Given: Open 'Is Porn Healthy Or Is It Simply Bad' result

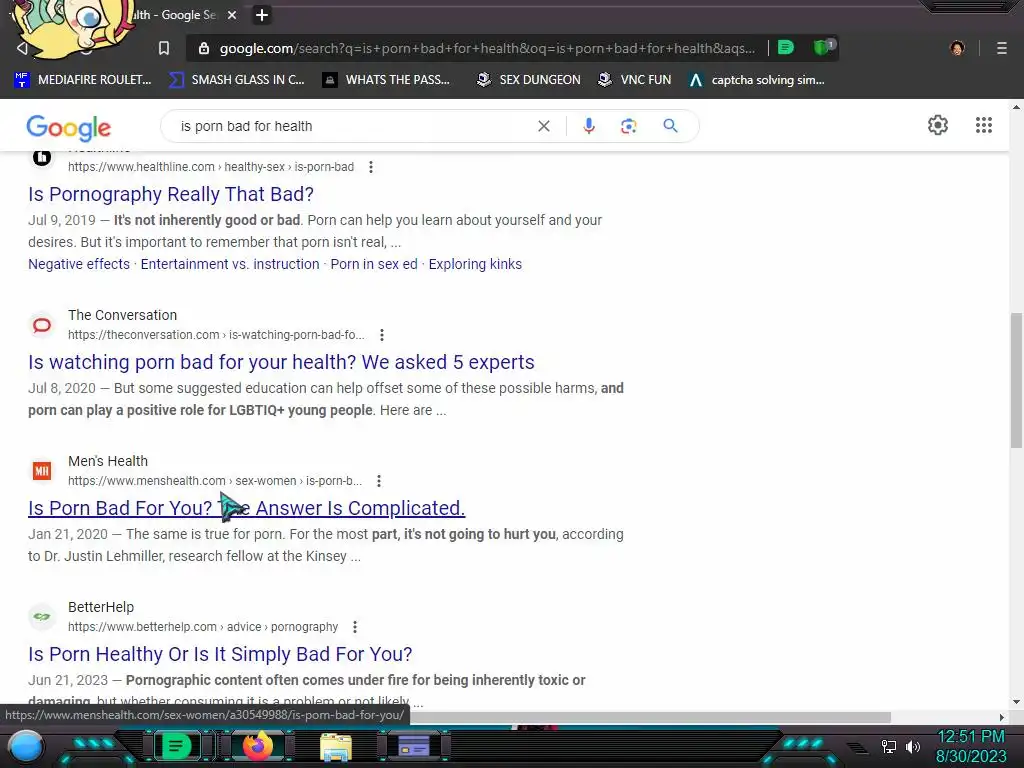Looking at the screenshot, I should click(x=220, y=654).
